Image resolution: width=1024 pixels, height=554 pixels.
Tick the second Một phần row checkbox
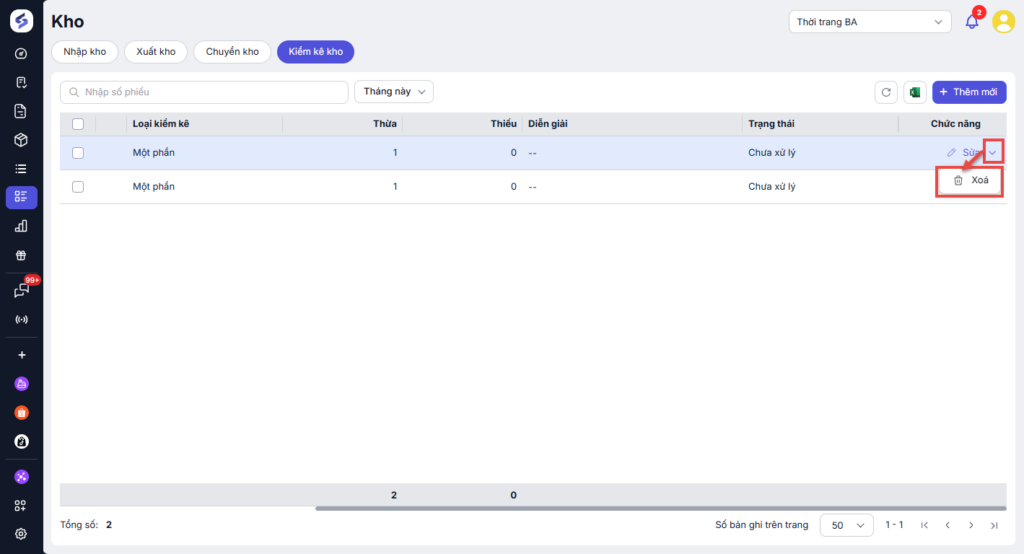[78, 186]
